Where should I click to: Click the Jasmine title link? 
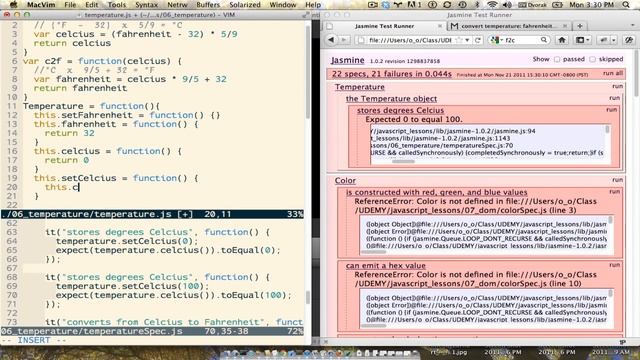click(x=347, y=60)
